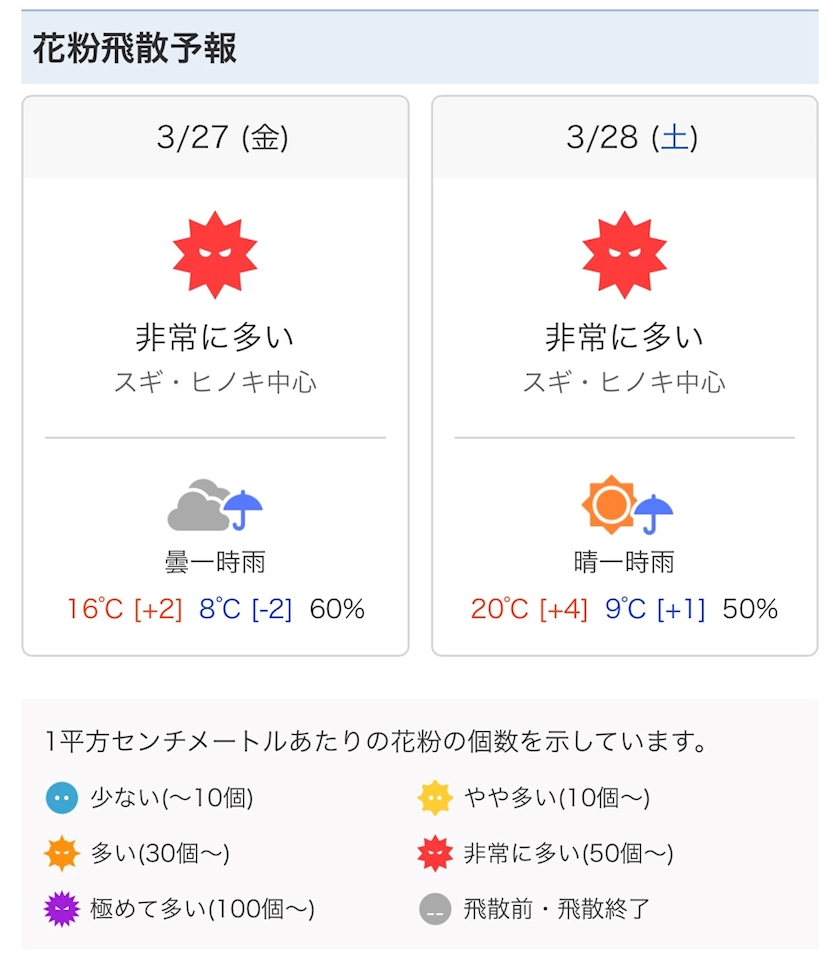
Task: Click the red 非常に多い legend icon
Action: [x=435, y=854]
